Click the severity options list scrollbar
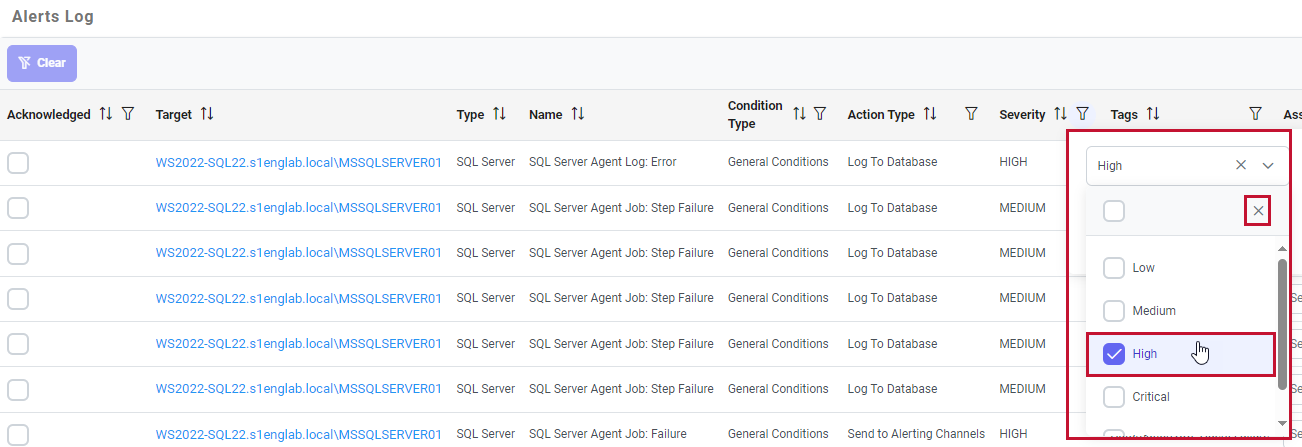Image resolution: width=1302 pixels, height=447 pixels. click(x=1282, y=325)
